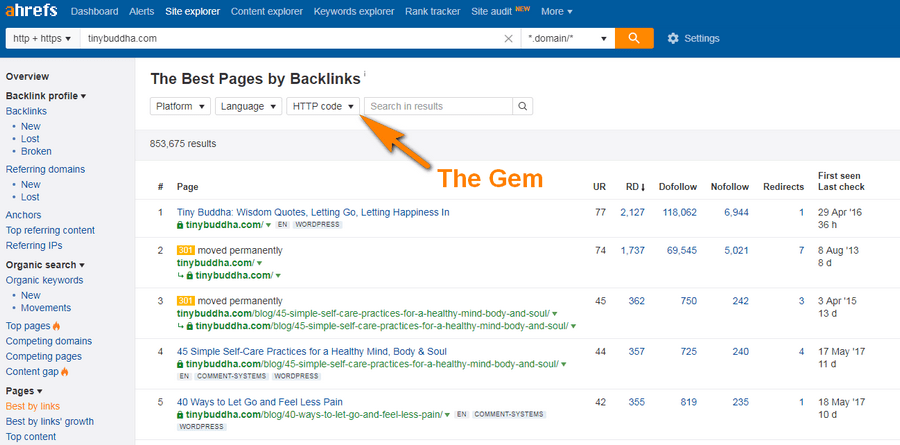
Task: Open the http + https protocol dropdown
Action: (x=42, y=38)
